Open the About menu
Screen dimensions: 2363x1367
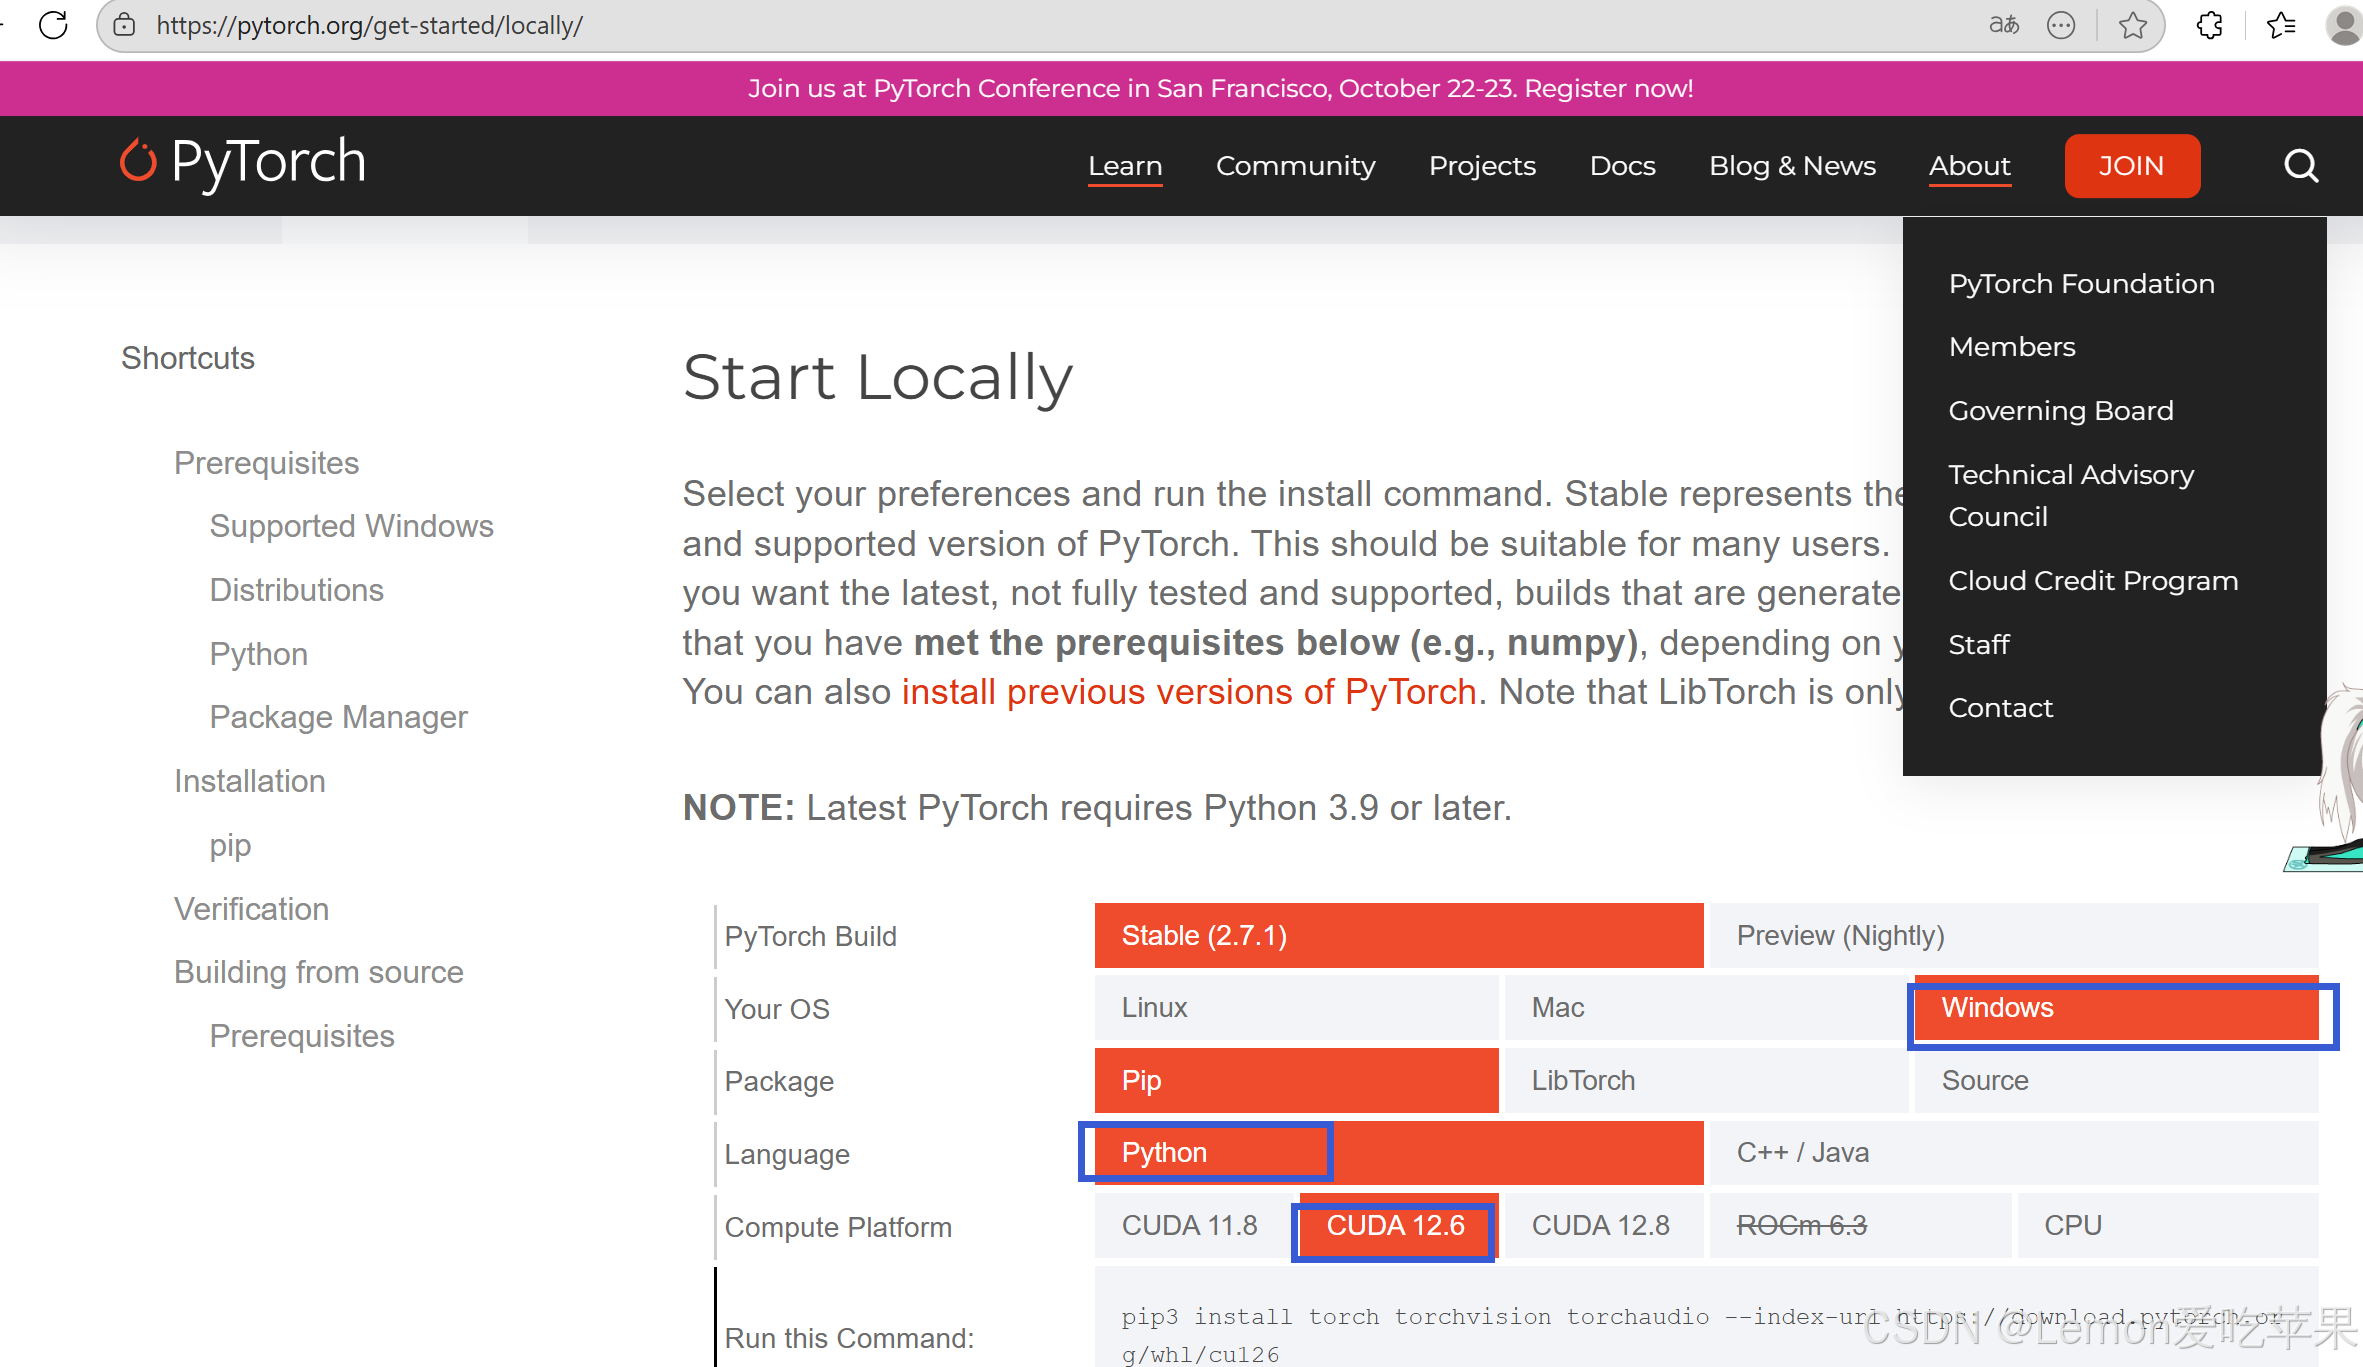coord(1970,166)
